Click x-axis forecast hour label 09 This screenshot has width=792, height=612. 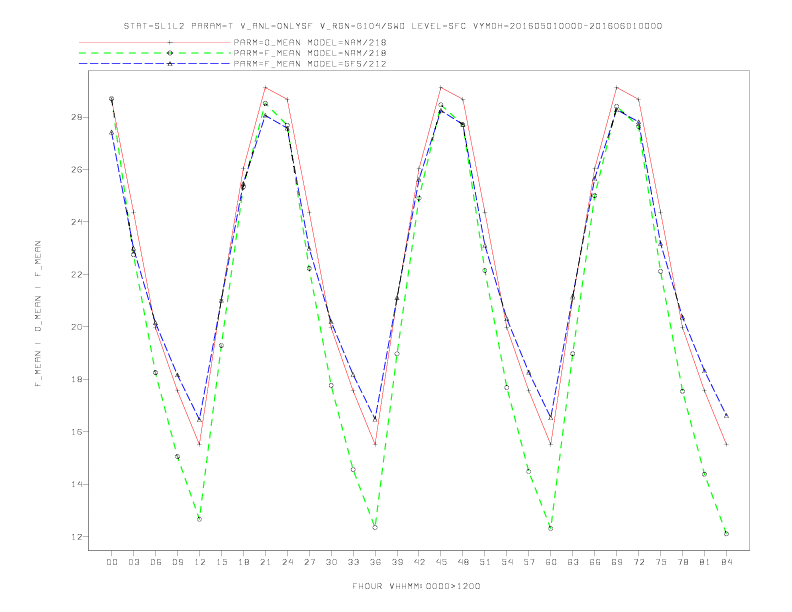pos(177,562)
